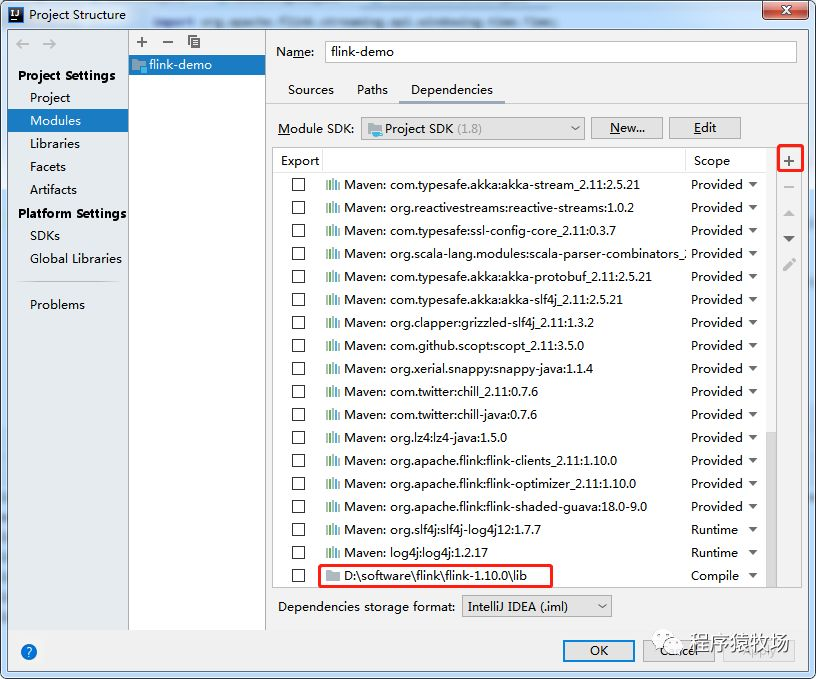Open Facets settings
The height and width of the screenshot is (679, 816).
[x=48, y=166]
